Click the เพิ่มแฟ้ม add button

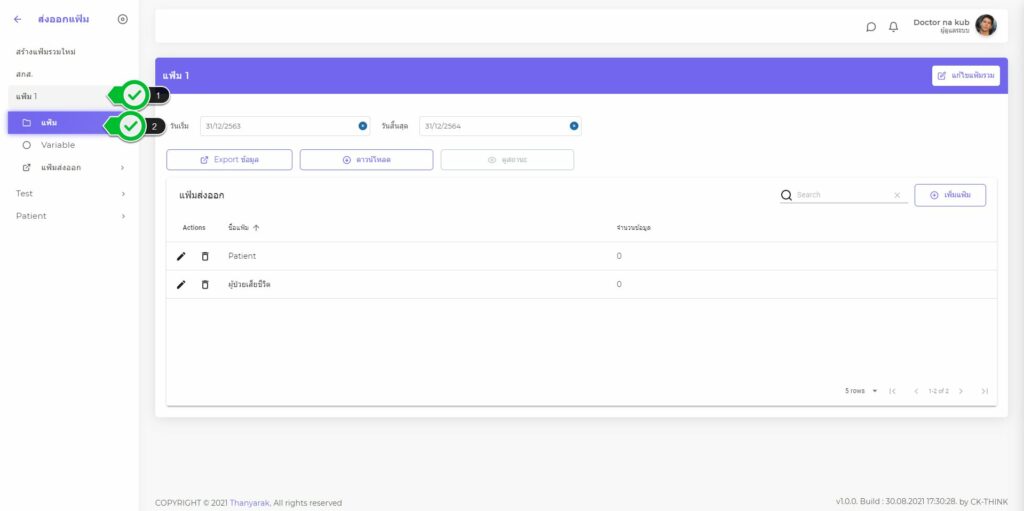(949, 195)
